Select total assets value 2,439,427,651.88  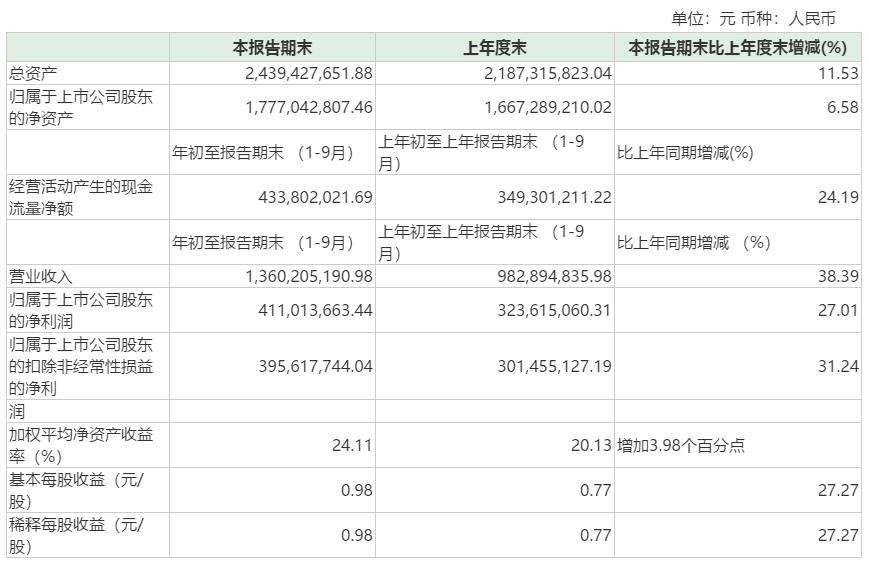(308, 73)
